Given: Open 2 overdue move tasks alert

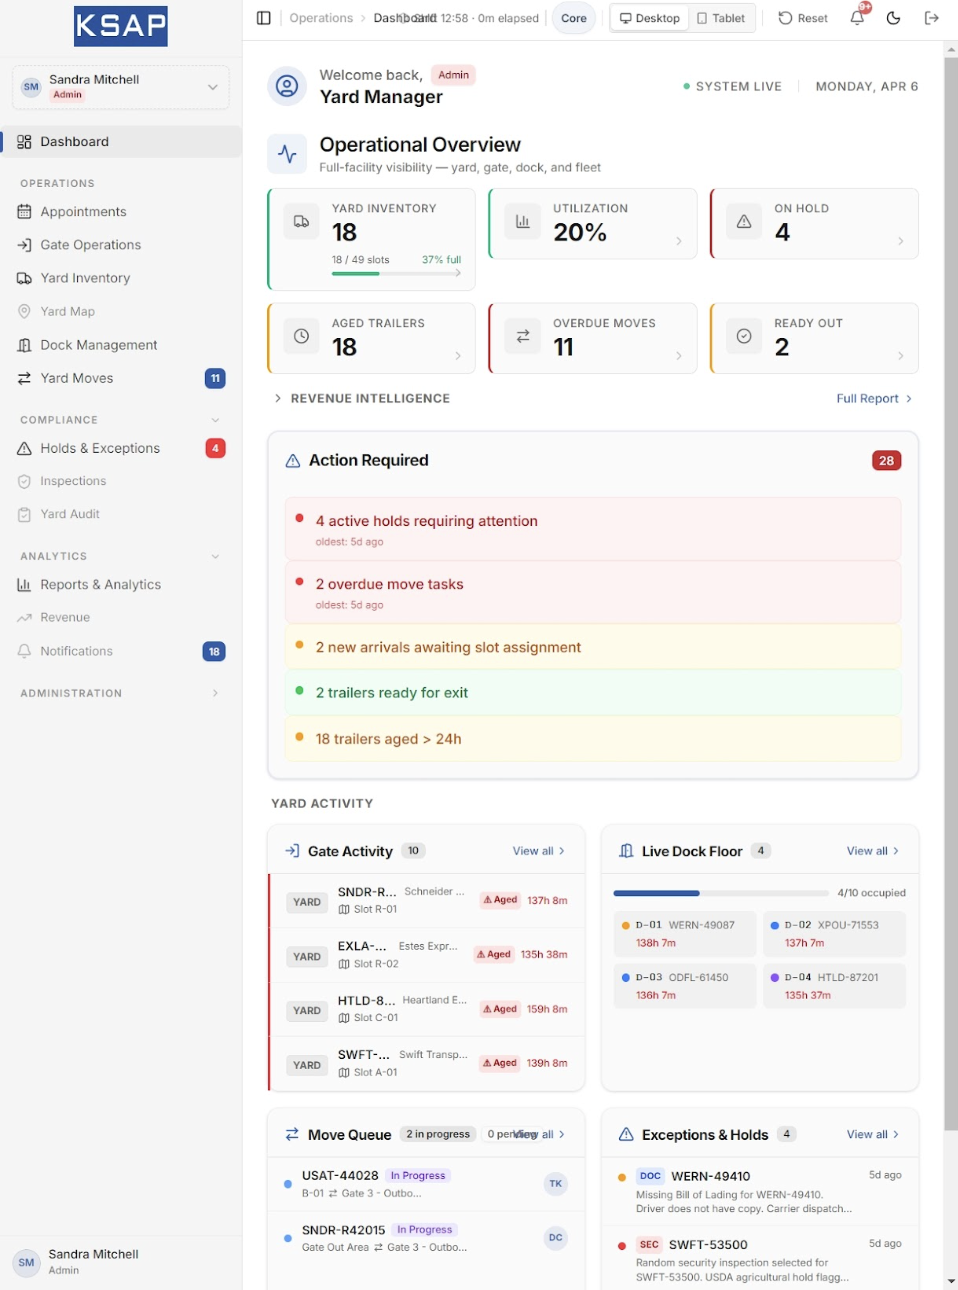Looking at the screenshot, I should pyautogui.click(x=593, y=592).
